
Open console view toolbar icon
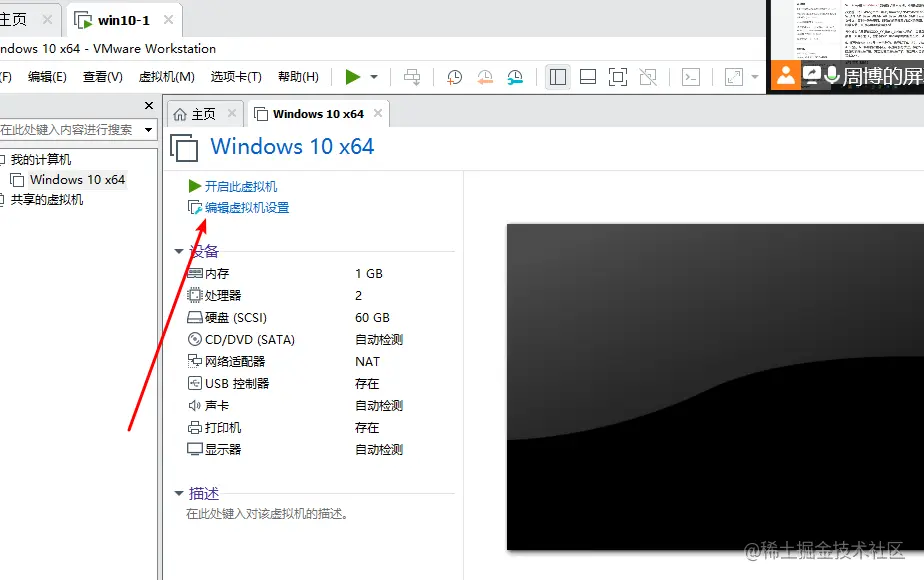[691, 77]
